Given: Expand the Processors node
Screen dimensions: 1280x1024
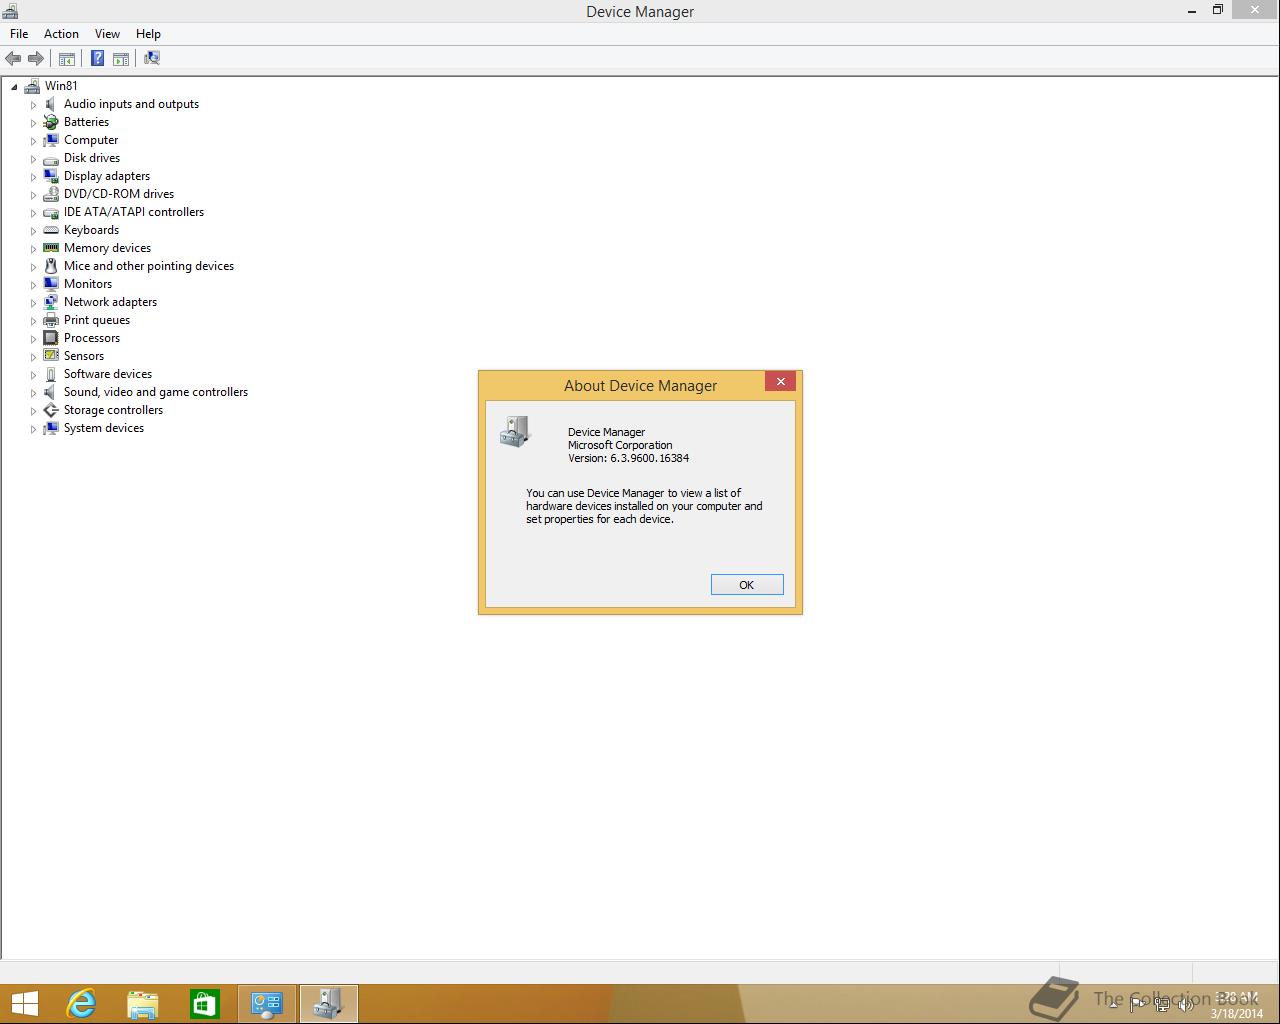Looking at the screenshot, I should pyautogui.click(x=33, y=338).
